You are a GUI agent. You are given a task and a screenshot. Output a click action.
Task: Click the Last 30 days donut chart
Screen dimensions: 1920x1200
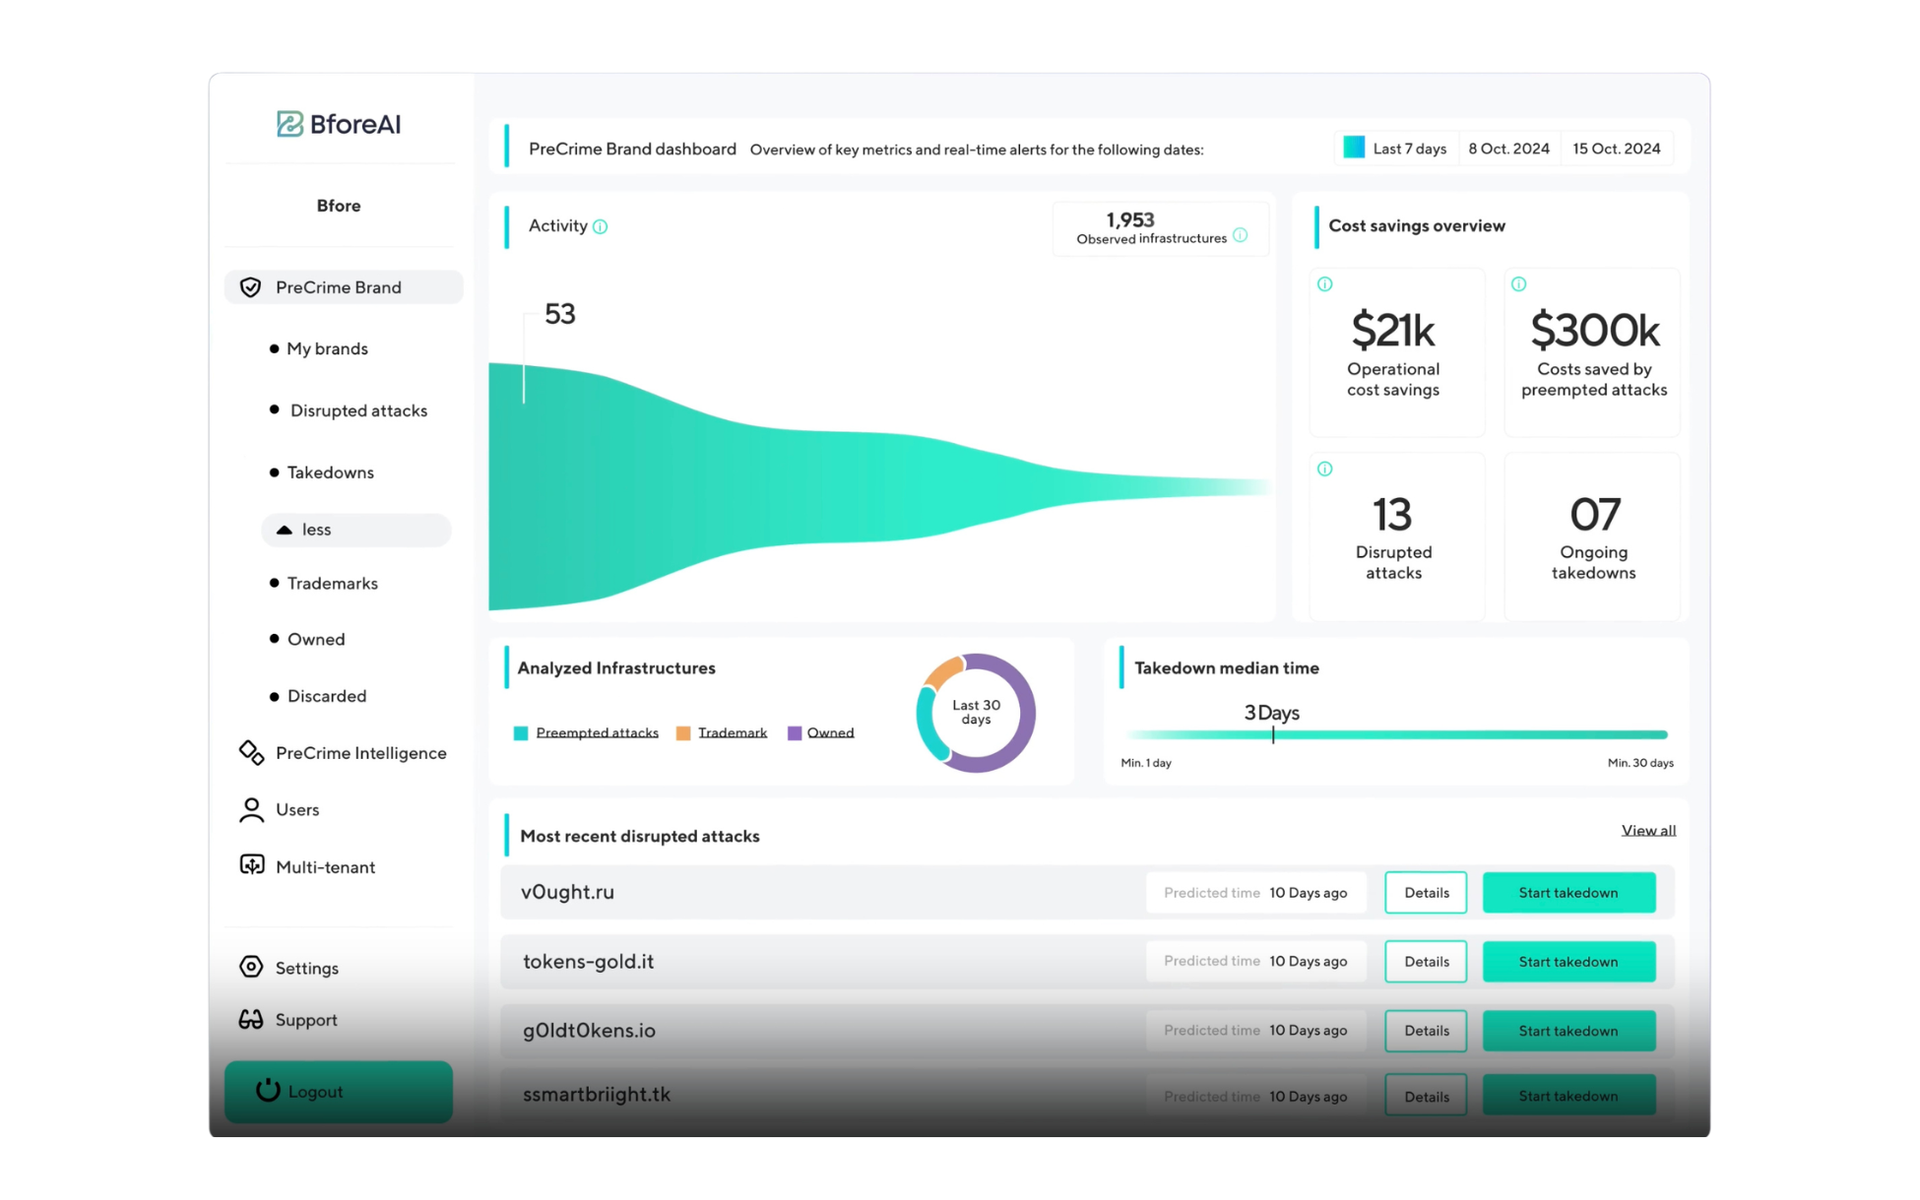976,713
